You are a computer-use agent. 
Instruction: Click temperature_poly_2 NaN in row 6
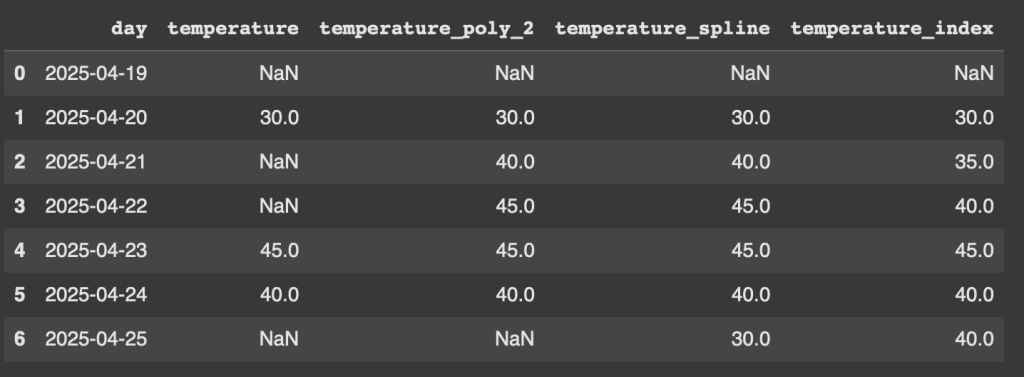[515, 339]
